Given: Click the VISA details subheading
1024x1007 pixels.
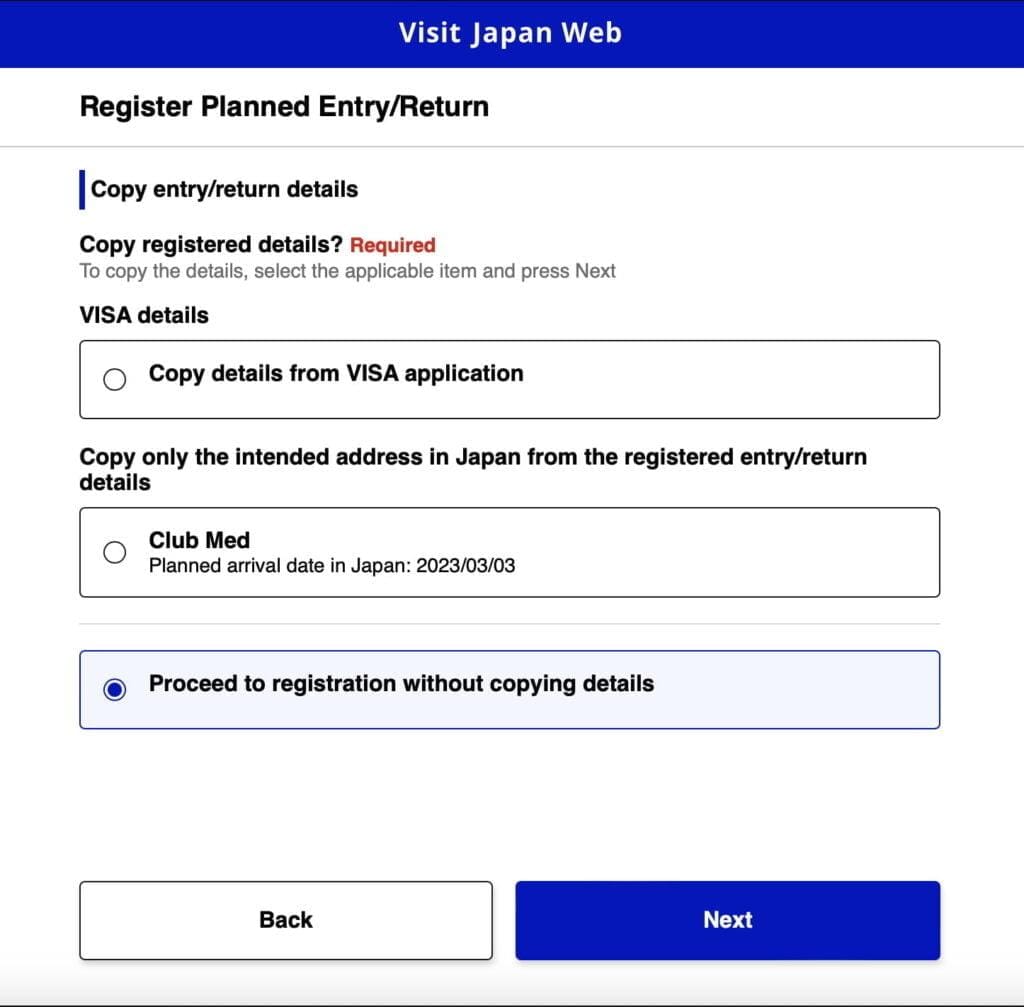Looking at the screenshot, I should click(x=144, y=315).
